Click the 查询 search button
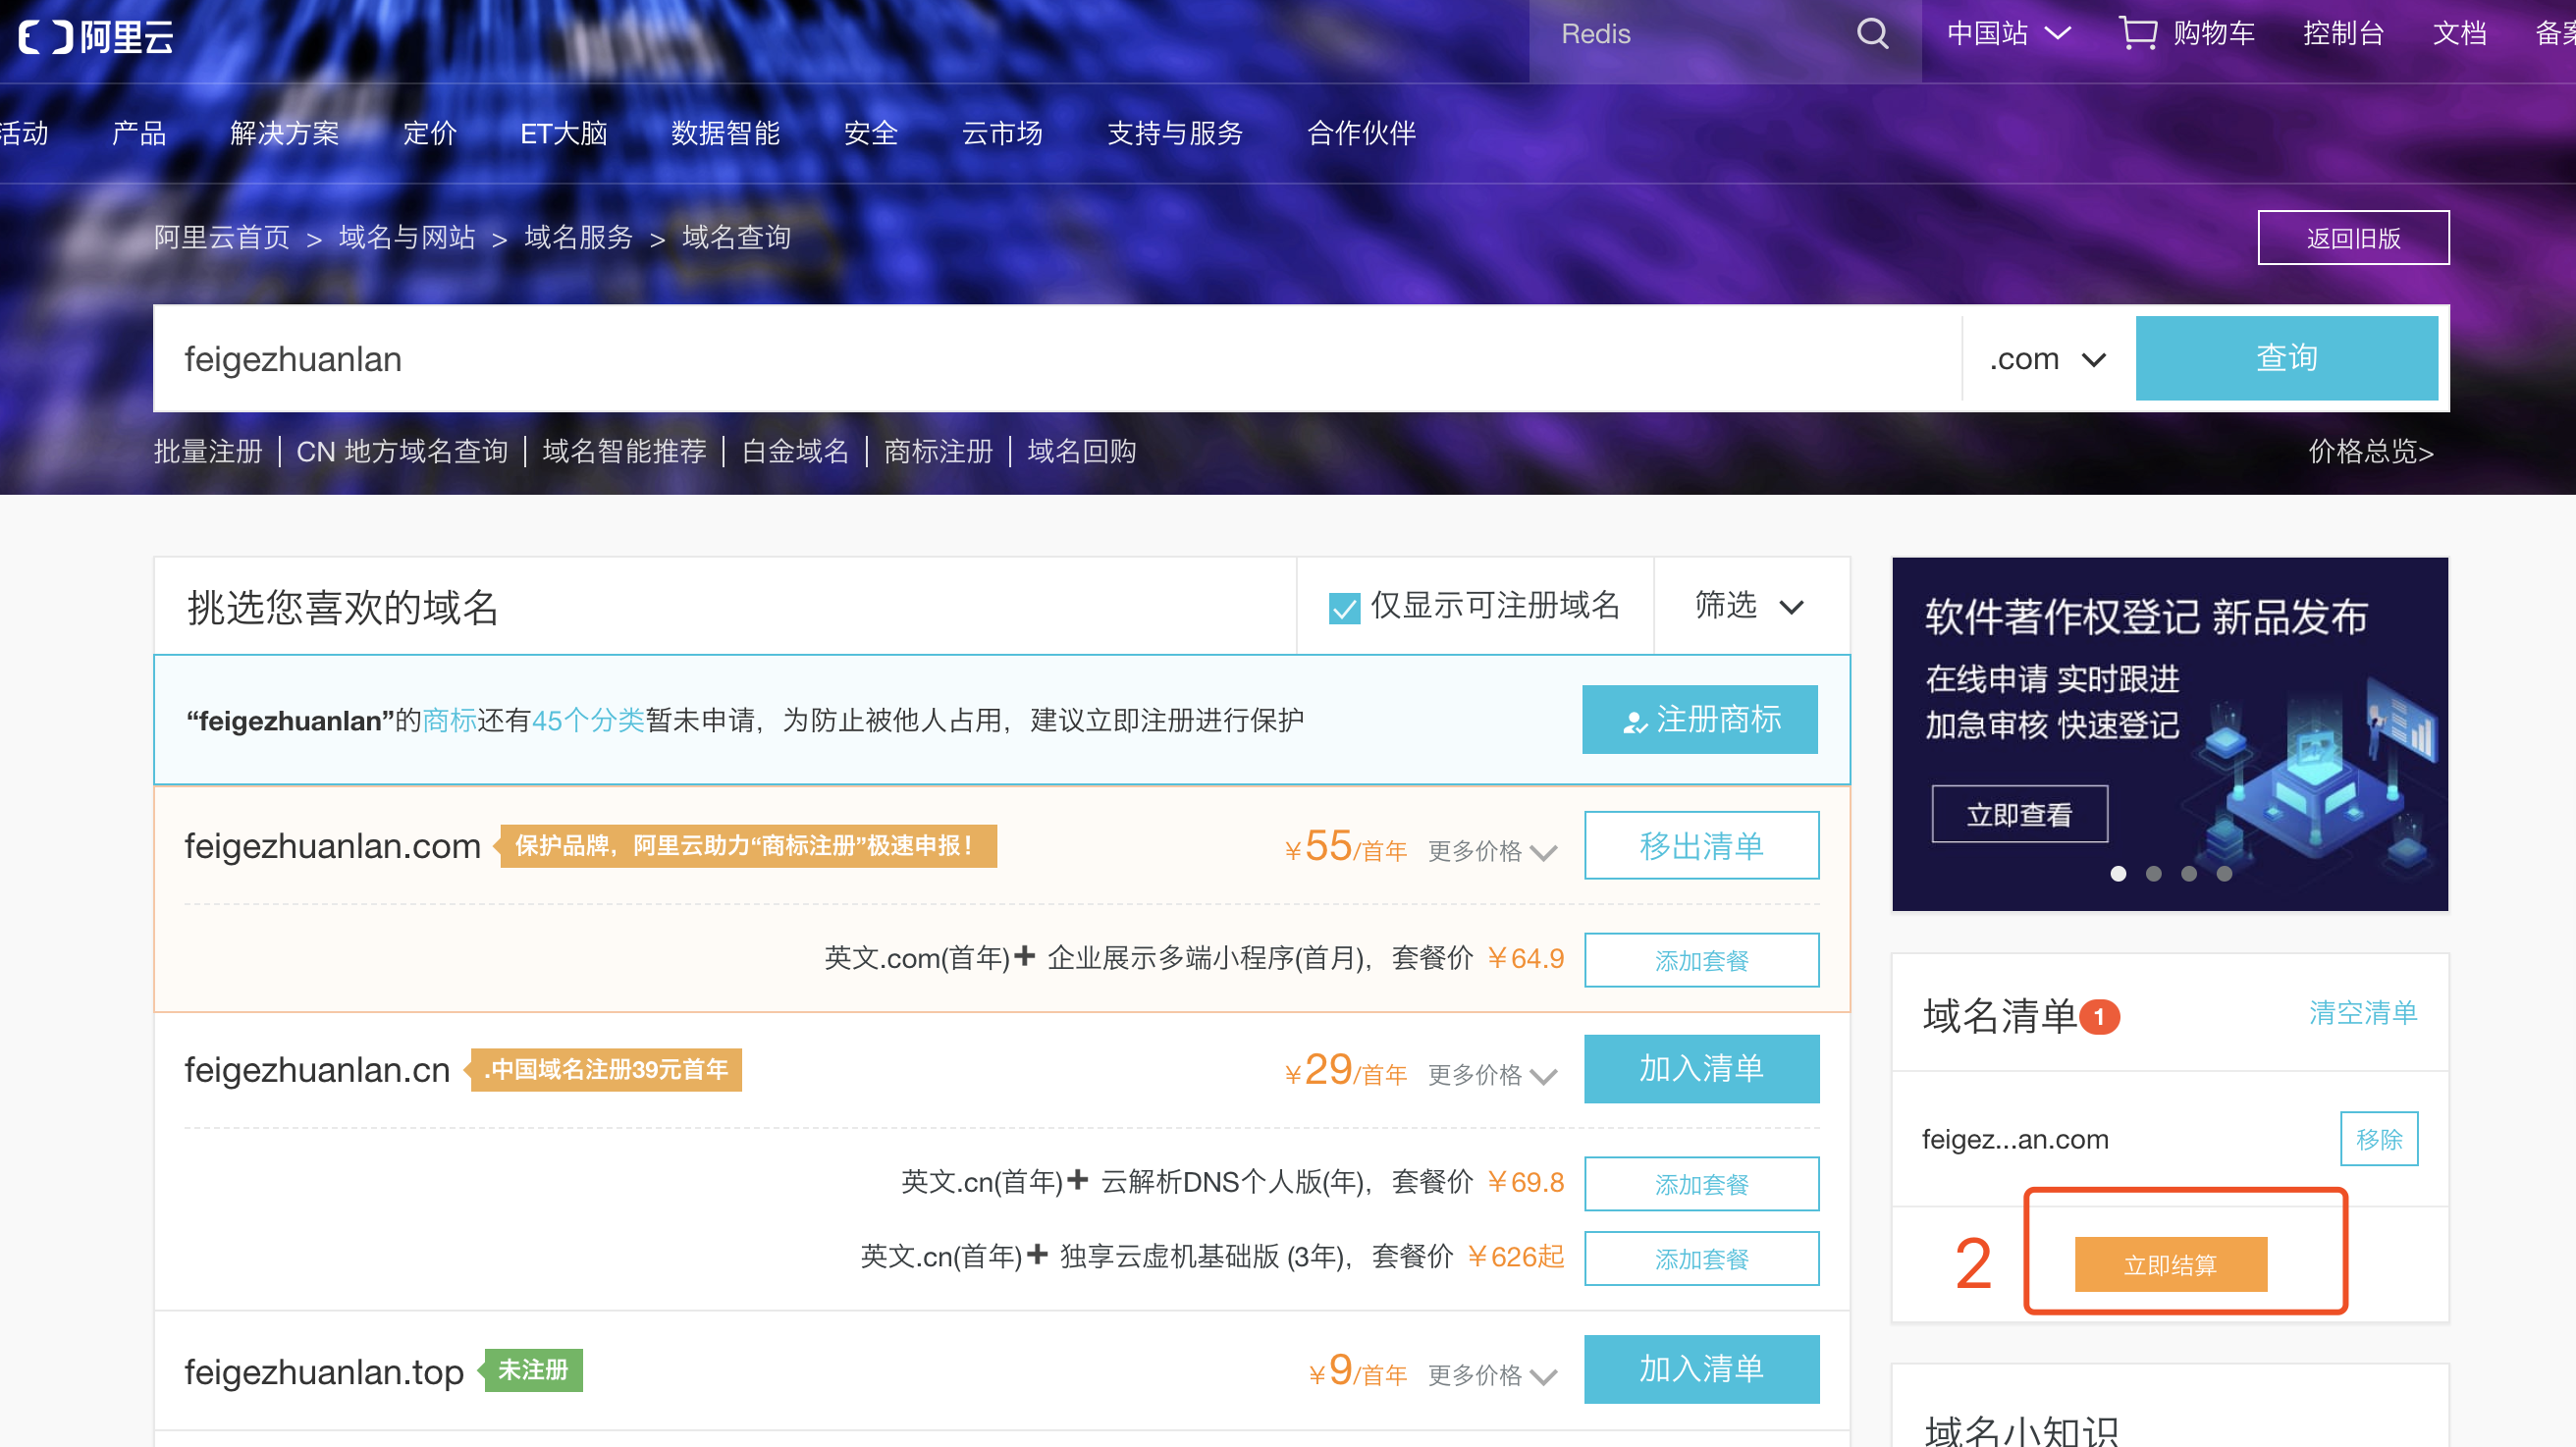 pyautogui.click(x=2287, y=357)
